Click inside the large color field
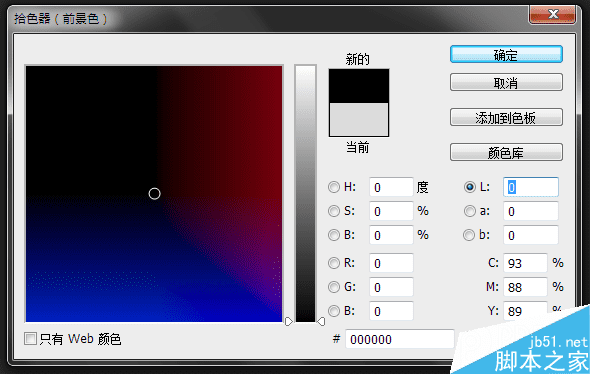 click(x=154, y=194)
